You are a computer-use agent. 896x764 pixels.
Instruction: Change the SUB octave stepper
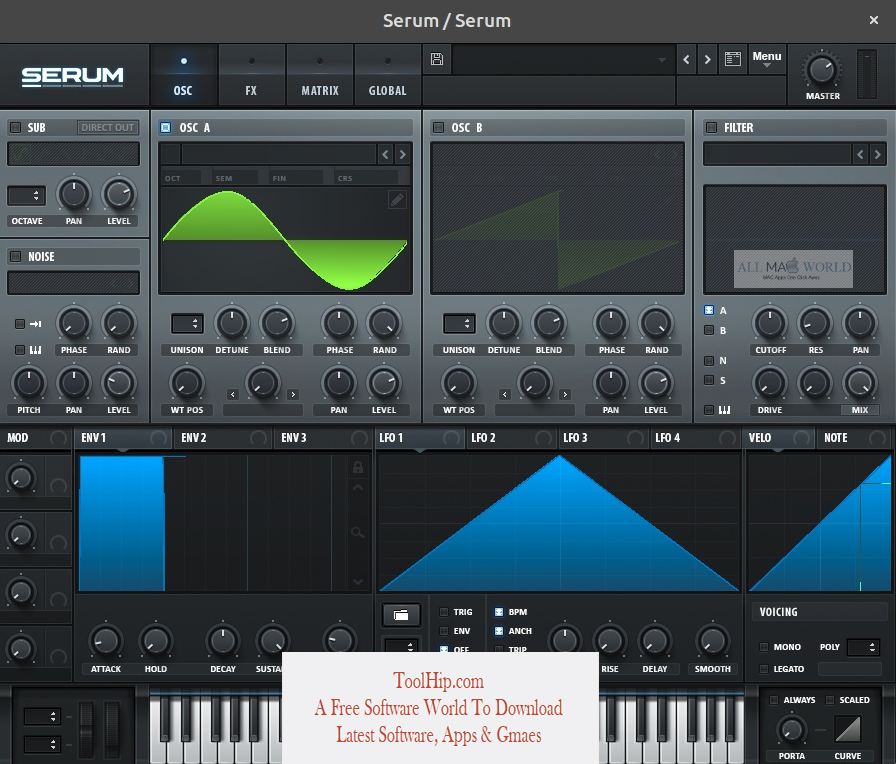(x=26, y=195)
